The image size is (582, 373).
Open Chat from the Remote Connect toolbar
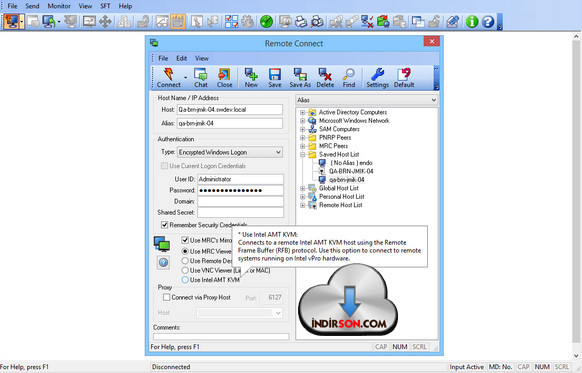click(201, 78)
